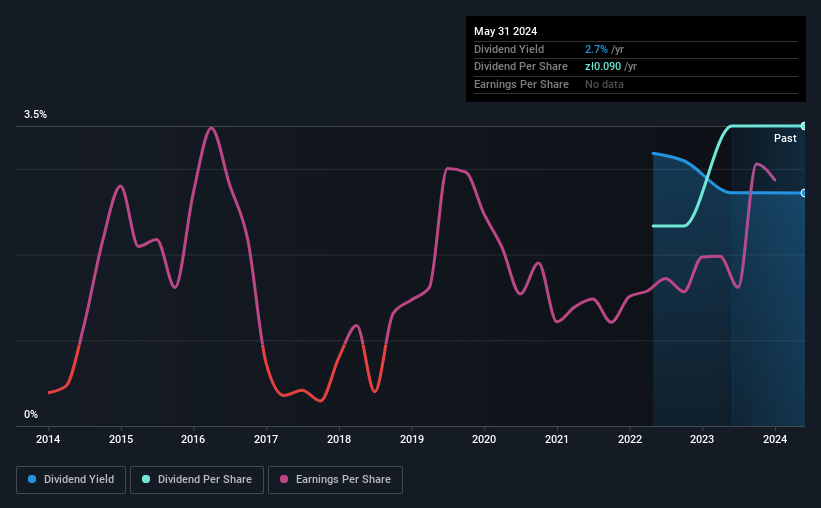Select the 2024 x-axis label

[x=775, y=439]
